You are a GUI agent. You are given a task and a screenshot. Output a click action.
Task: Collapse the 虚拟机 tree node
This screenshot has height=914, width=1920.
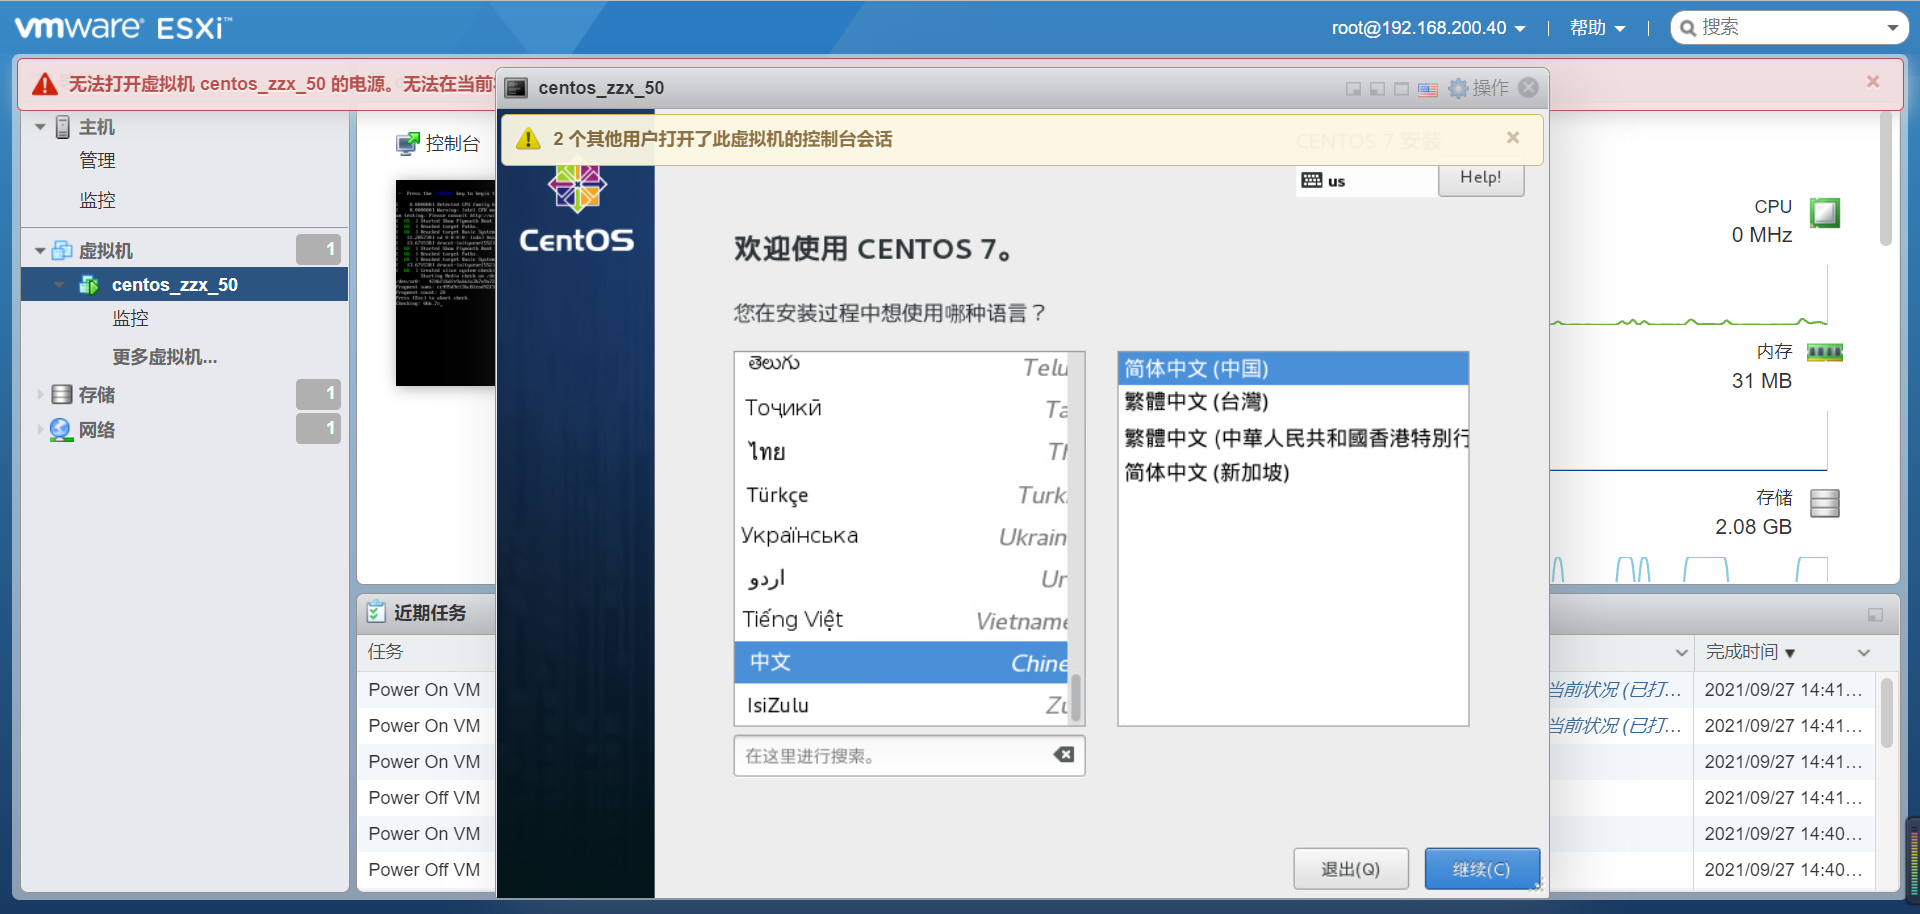pyautogui.click(x=40, y=251)
